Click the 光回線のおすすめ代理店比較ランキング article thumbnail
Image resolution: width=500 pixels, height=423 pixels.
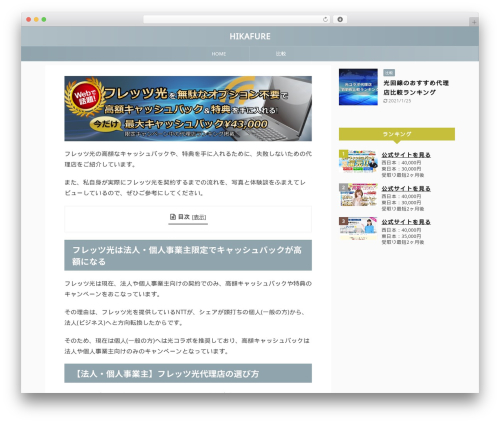click(358, 87)
